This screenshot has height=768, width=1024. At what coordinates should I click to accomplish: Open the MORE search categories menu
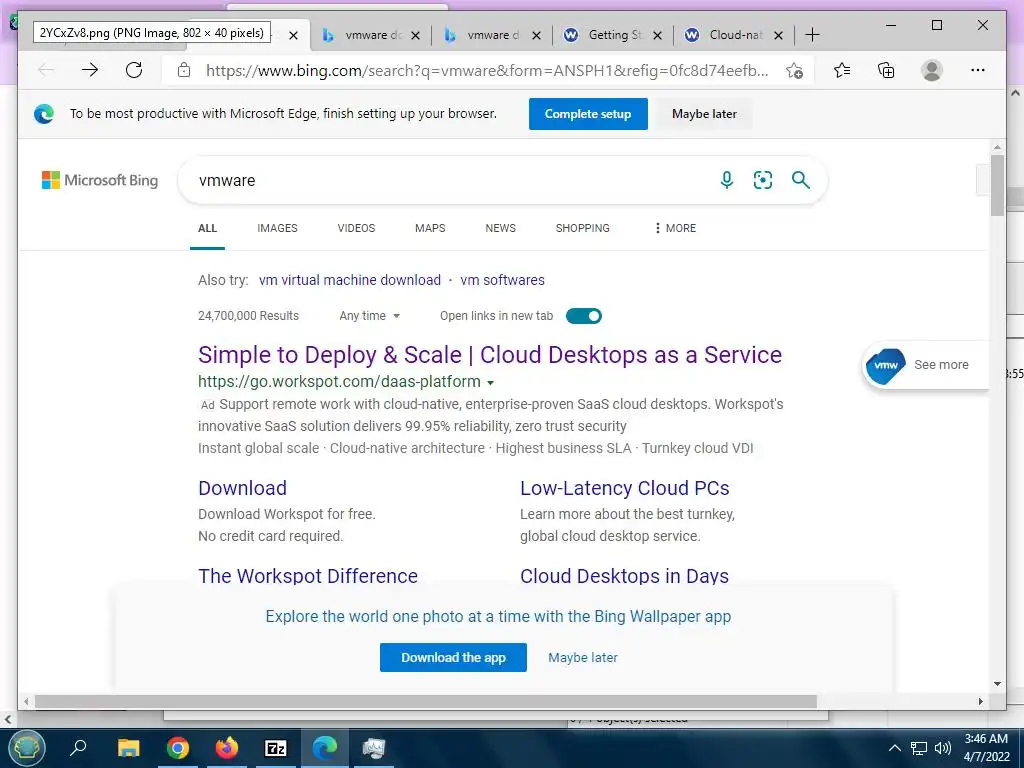tap(675, 228)
